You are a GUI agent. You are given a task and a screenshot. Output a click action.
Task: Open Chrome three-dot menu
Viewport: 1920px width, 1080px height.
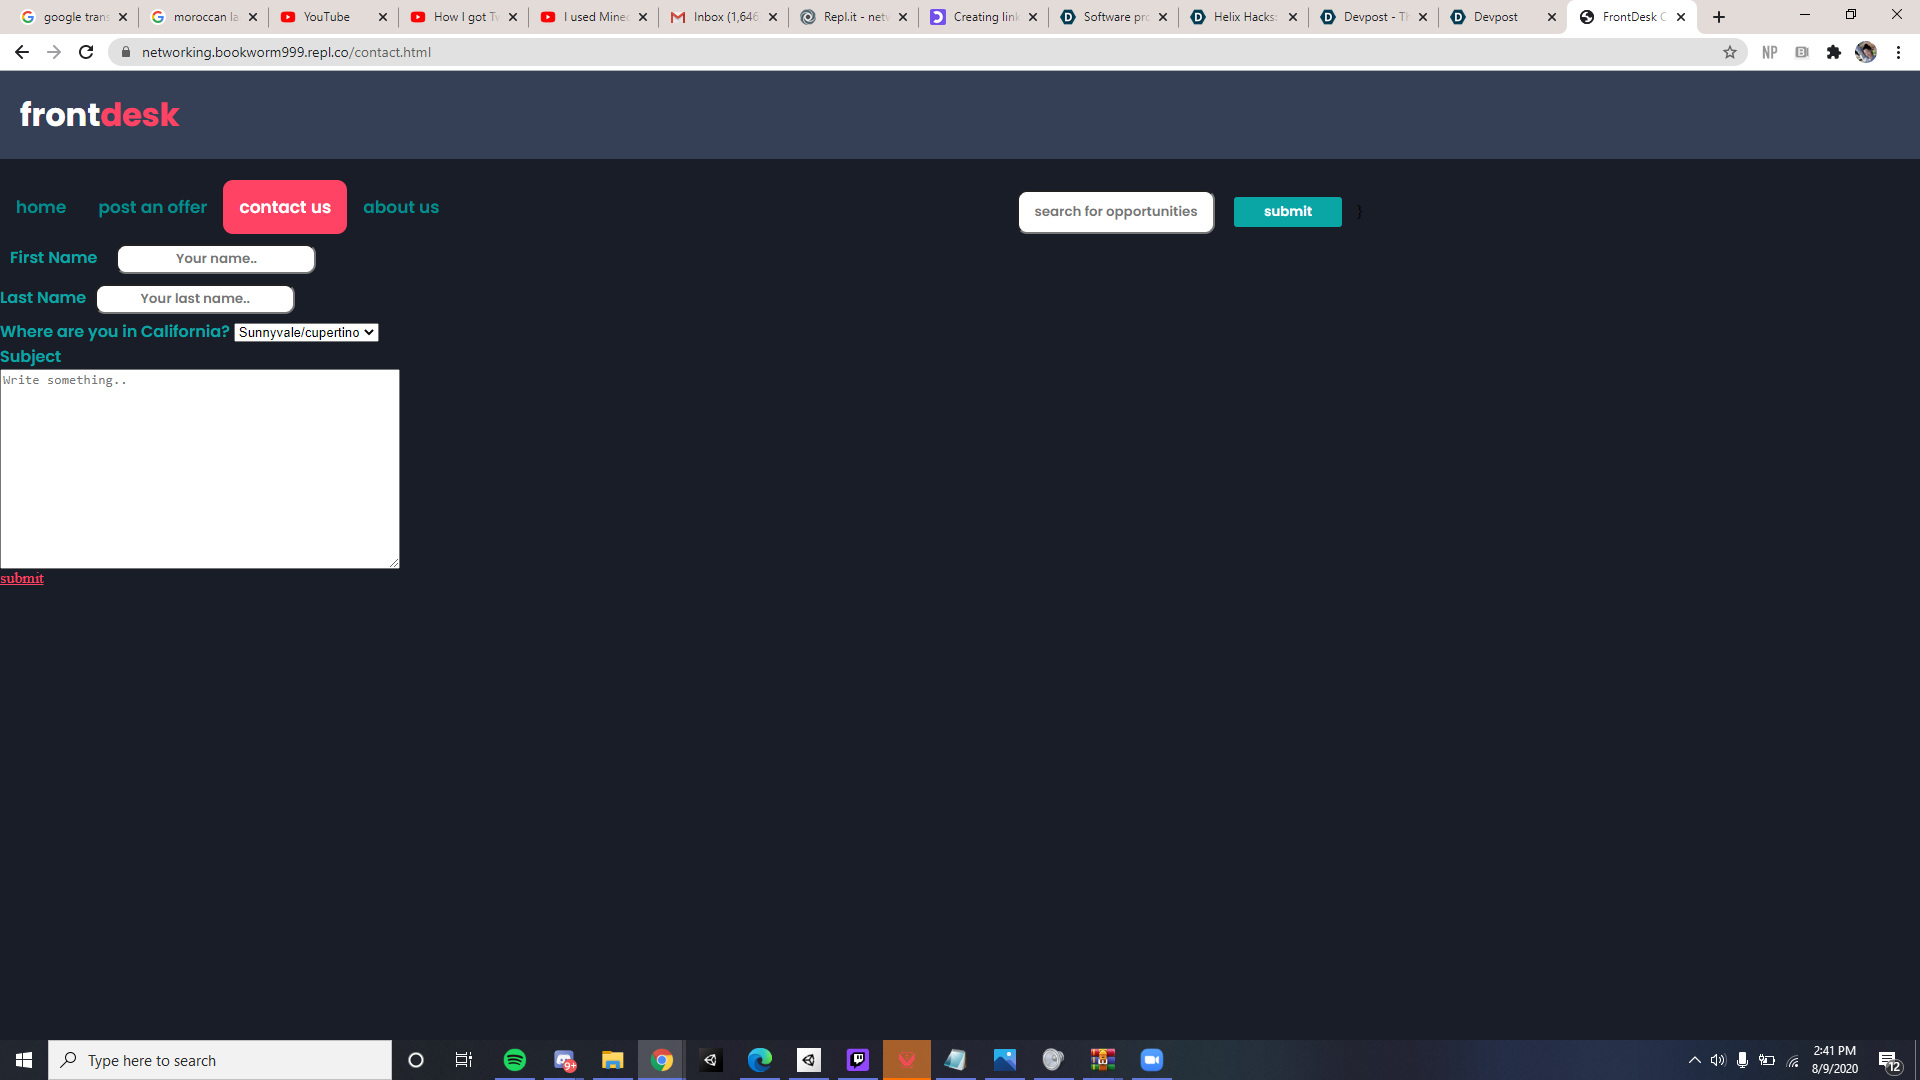[1898, 52]
